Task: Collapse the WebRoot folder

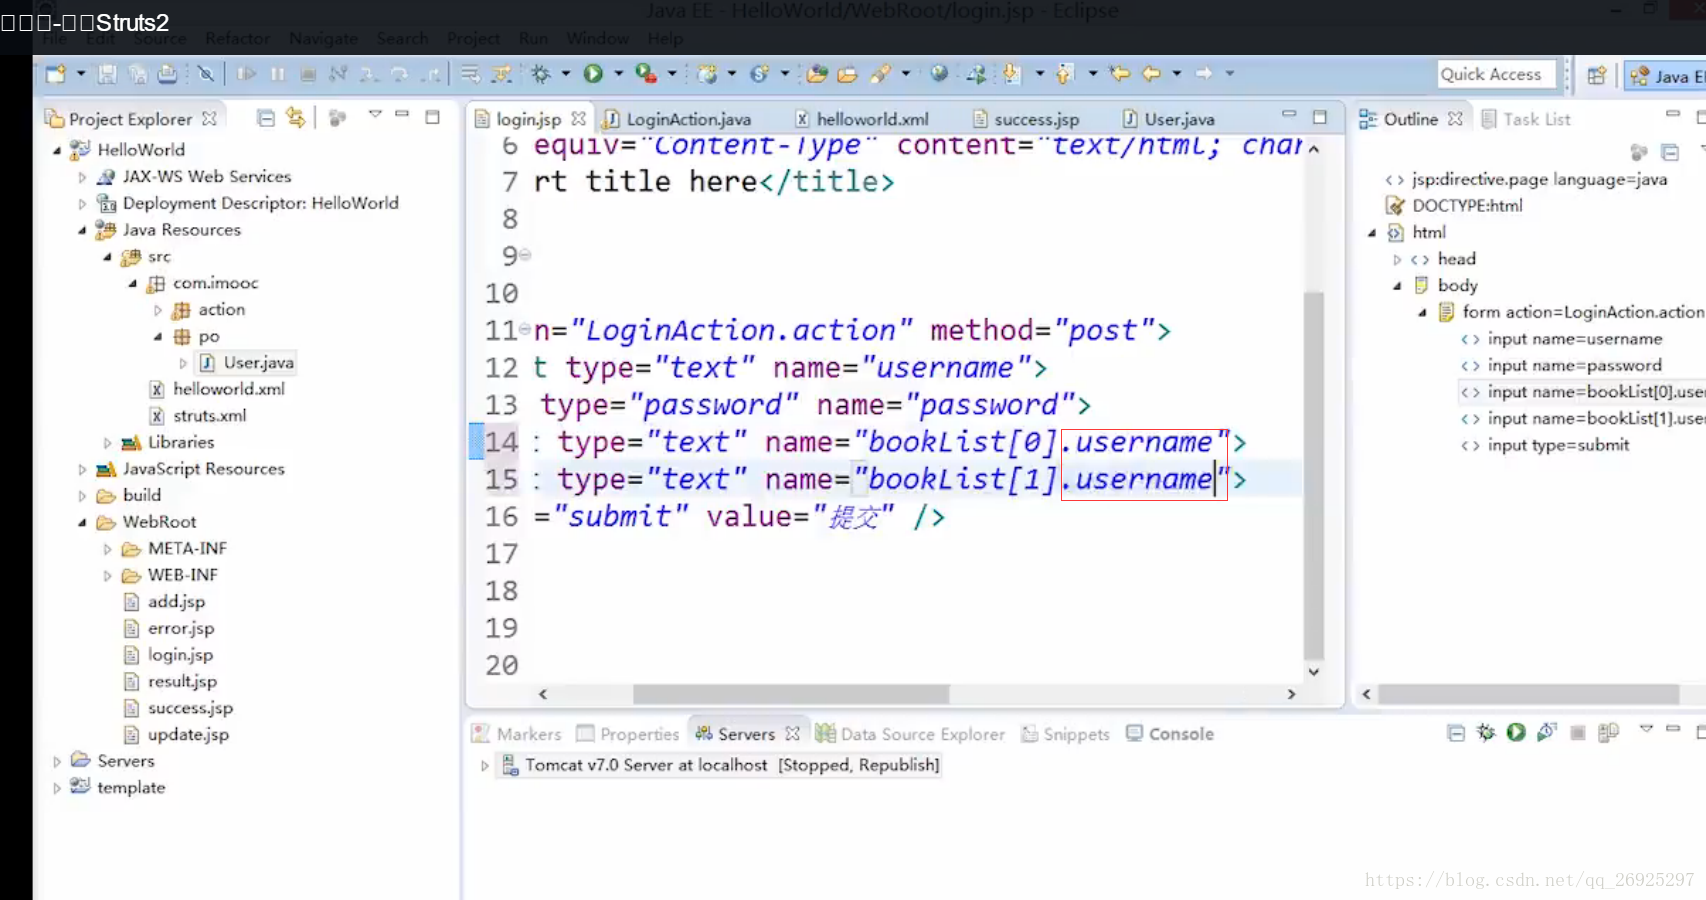Action: (x=82, y=522)
